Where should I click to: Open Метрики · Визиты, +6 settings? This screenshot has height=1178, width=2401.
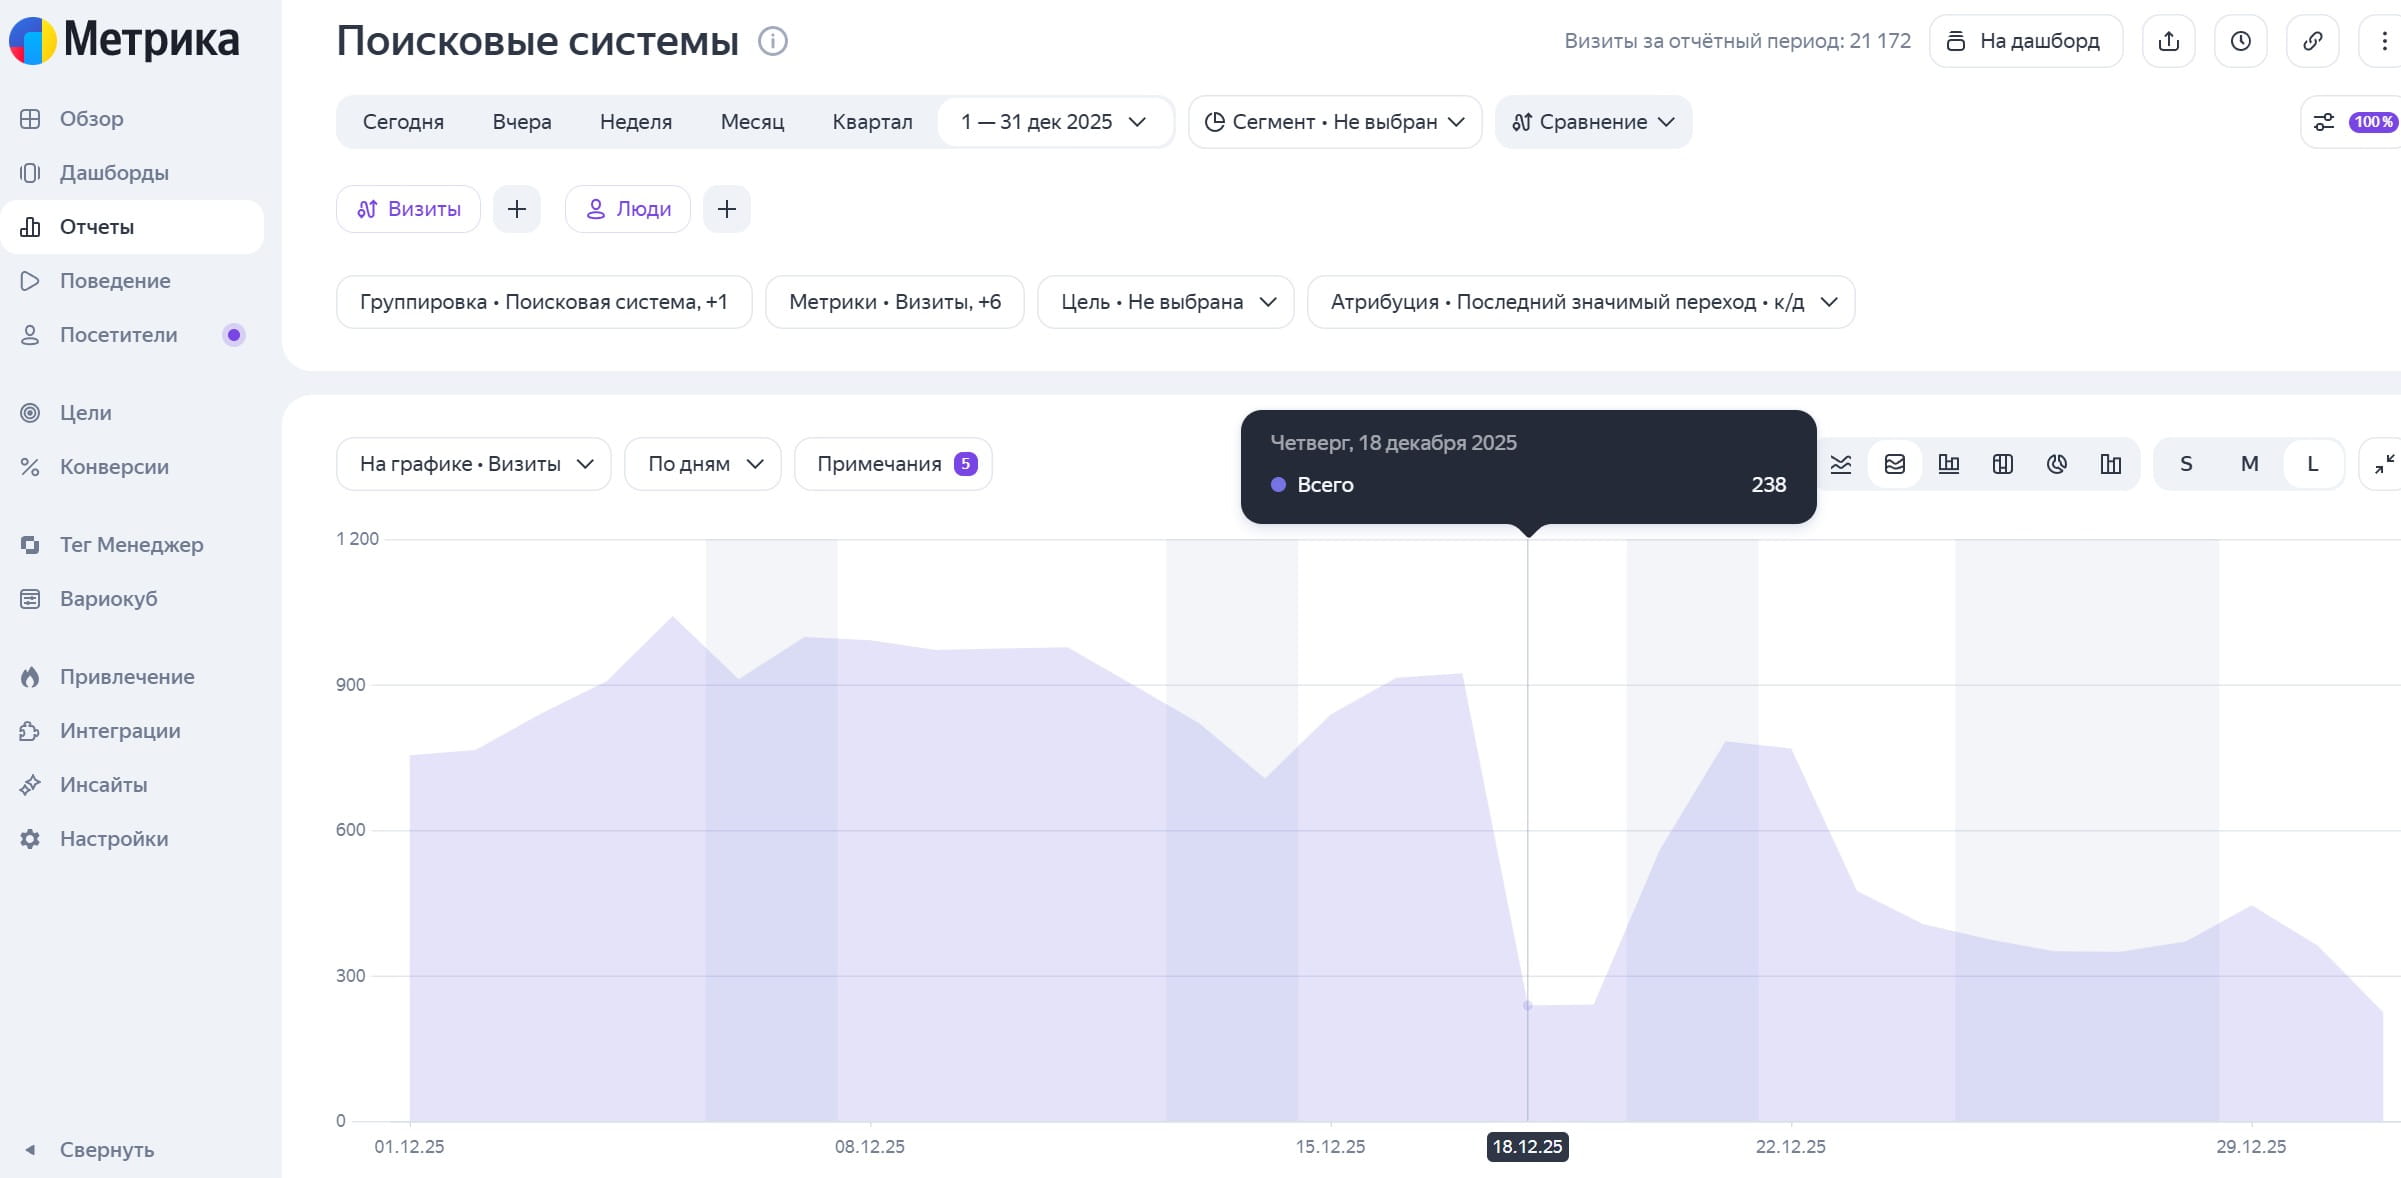(x=895, y=302)
